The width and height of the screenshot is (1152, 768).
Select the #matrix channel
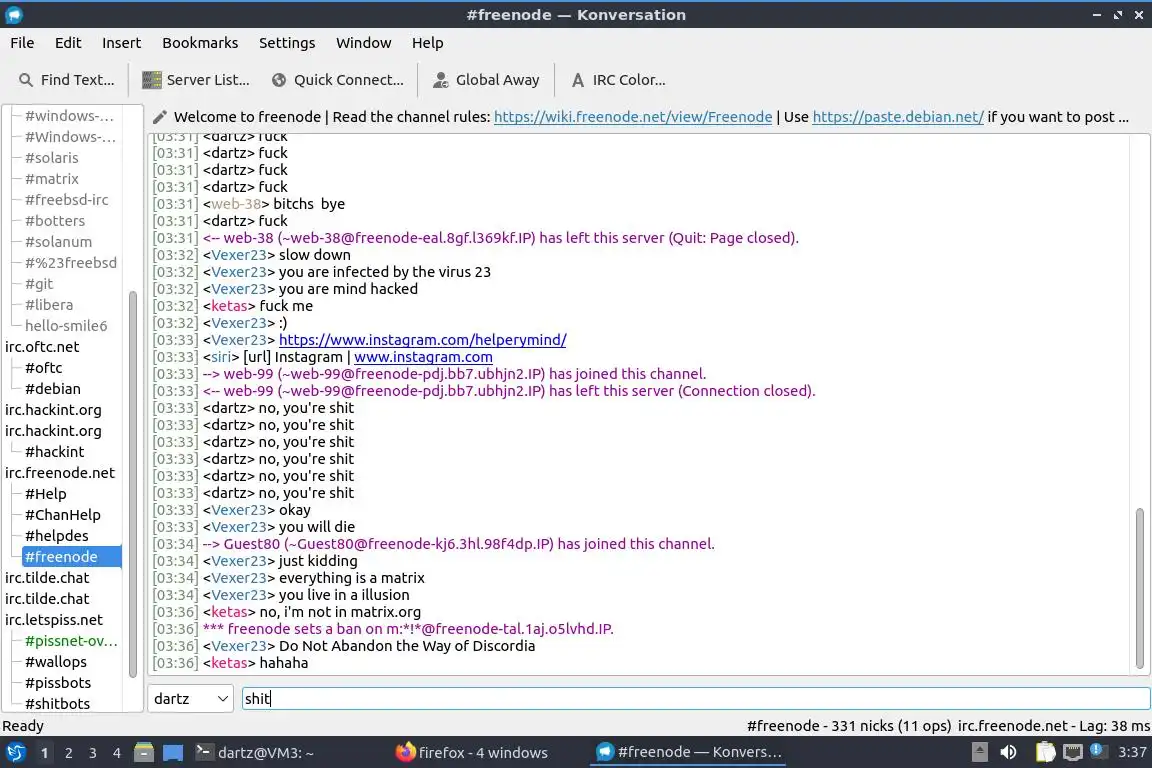pyautogui.click(x=51, y=179)
